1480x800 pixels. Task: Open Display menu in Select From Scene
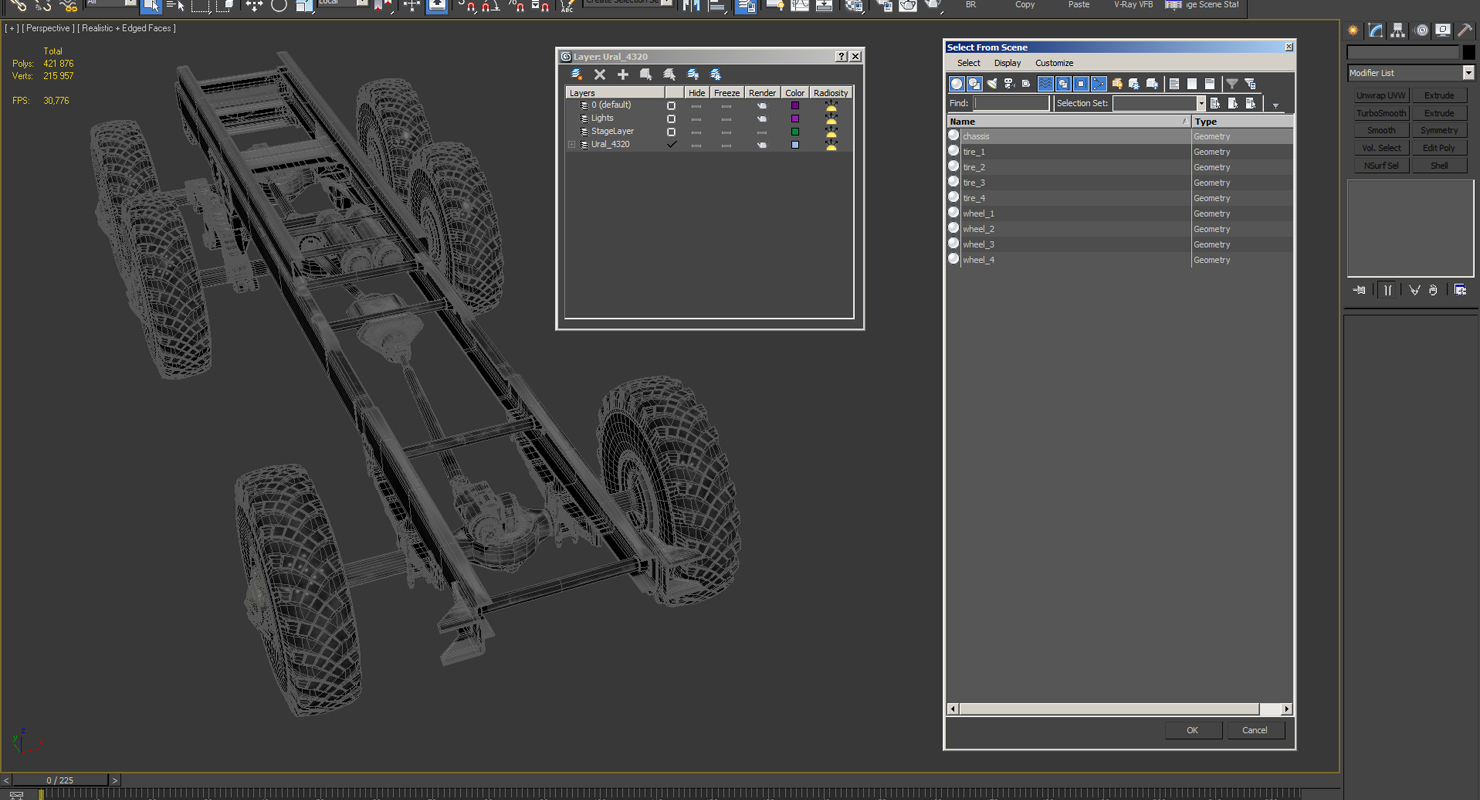(1007, 63)
